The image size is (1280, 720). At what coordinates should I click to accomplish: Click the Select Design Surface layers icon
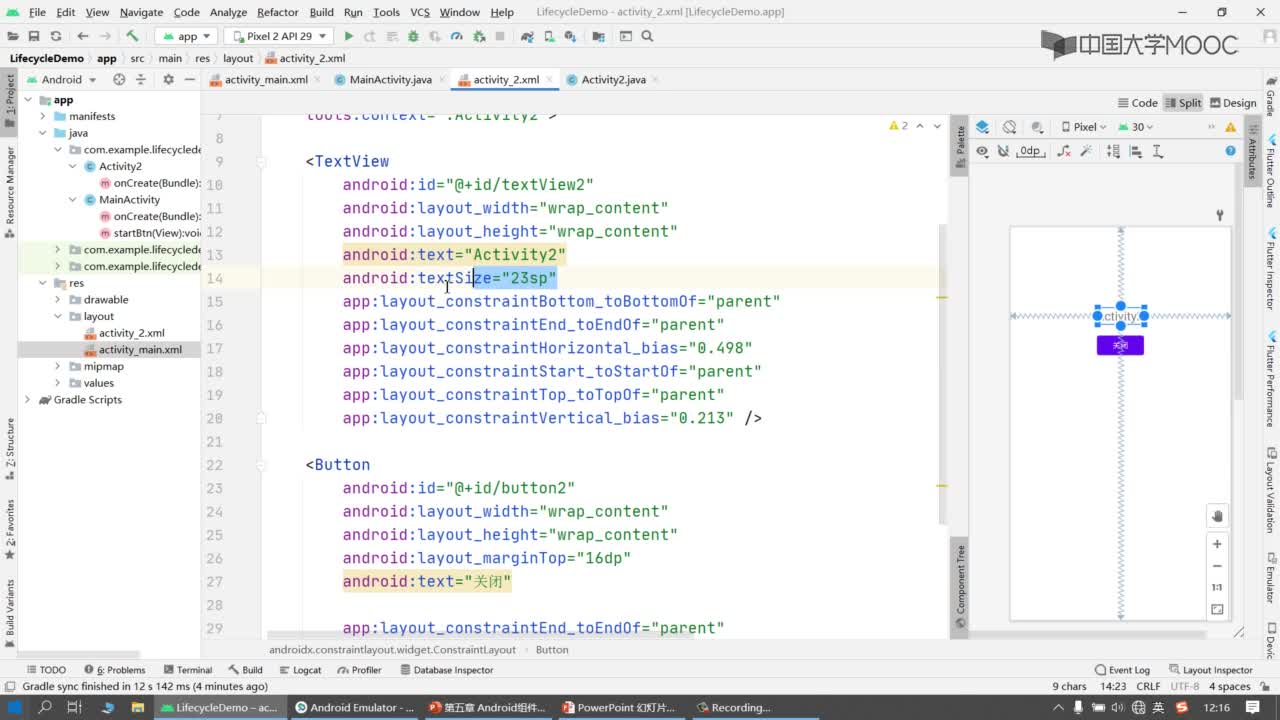click(x=982, y=127)
